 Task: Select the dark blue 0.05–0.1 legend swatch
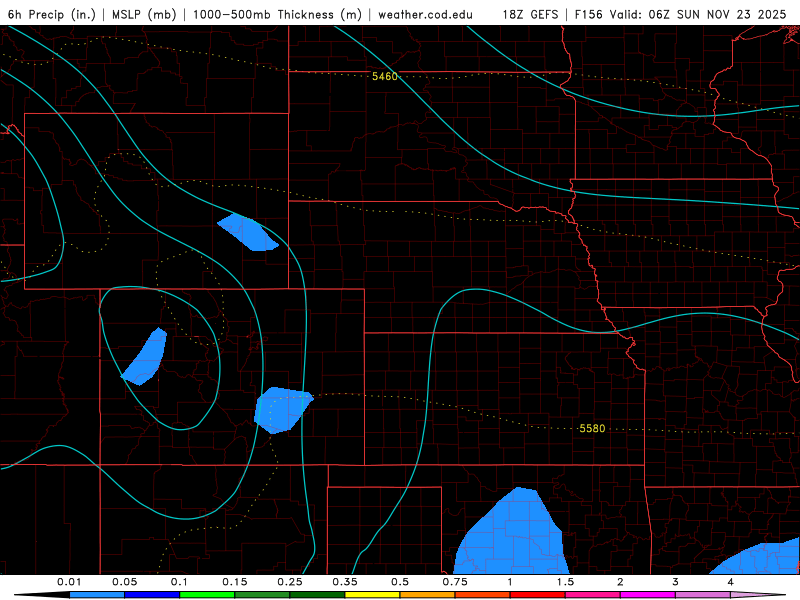point(152,595)
